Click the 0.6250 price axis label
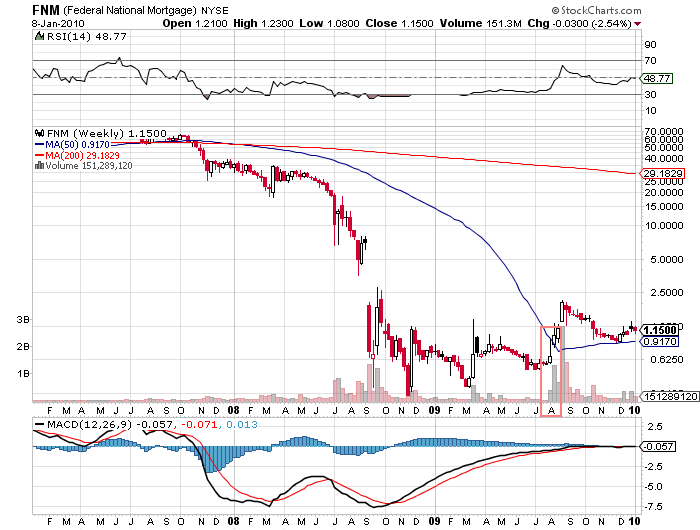The height and width of the screenshot is (530, 700). point(666,359)
